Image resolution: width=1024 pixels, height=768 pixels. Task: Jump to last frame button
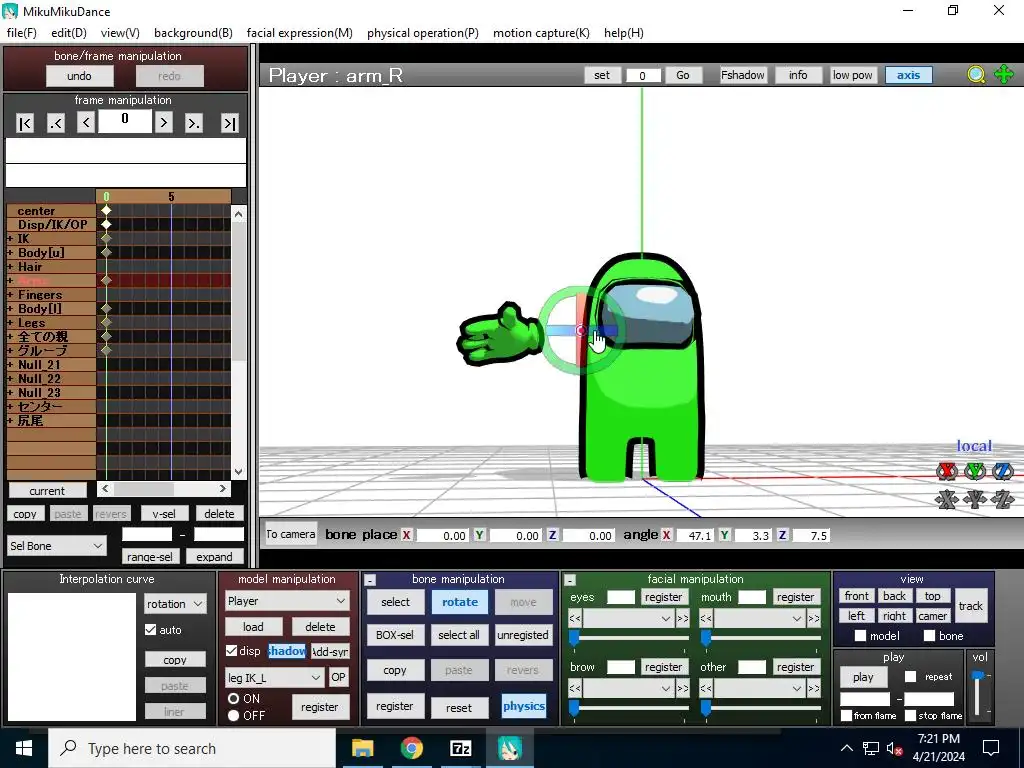[x=229, y=123]
